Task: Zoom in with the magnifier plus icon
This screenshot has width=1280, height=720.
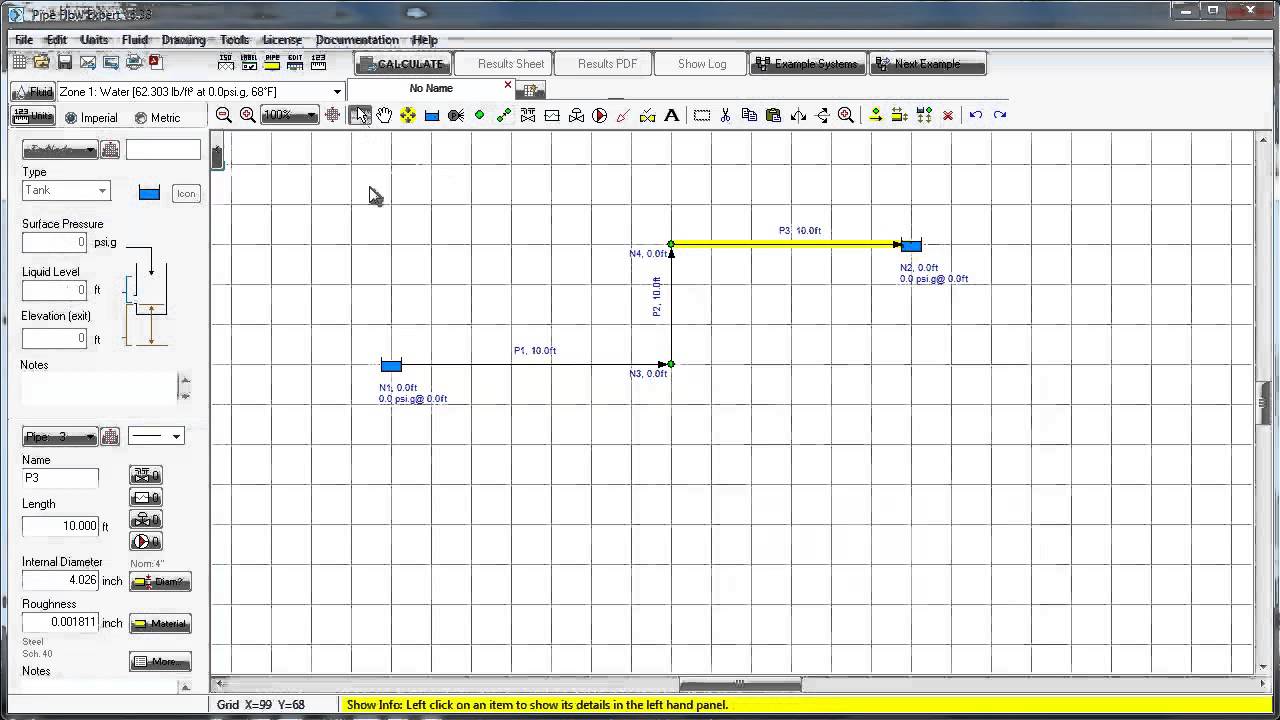Action: tap(247, 115)
